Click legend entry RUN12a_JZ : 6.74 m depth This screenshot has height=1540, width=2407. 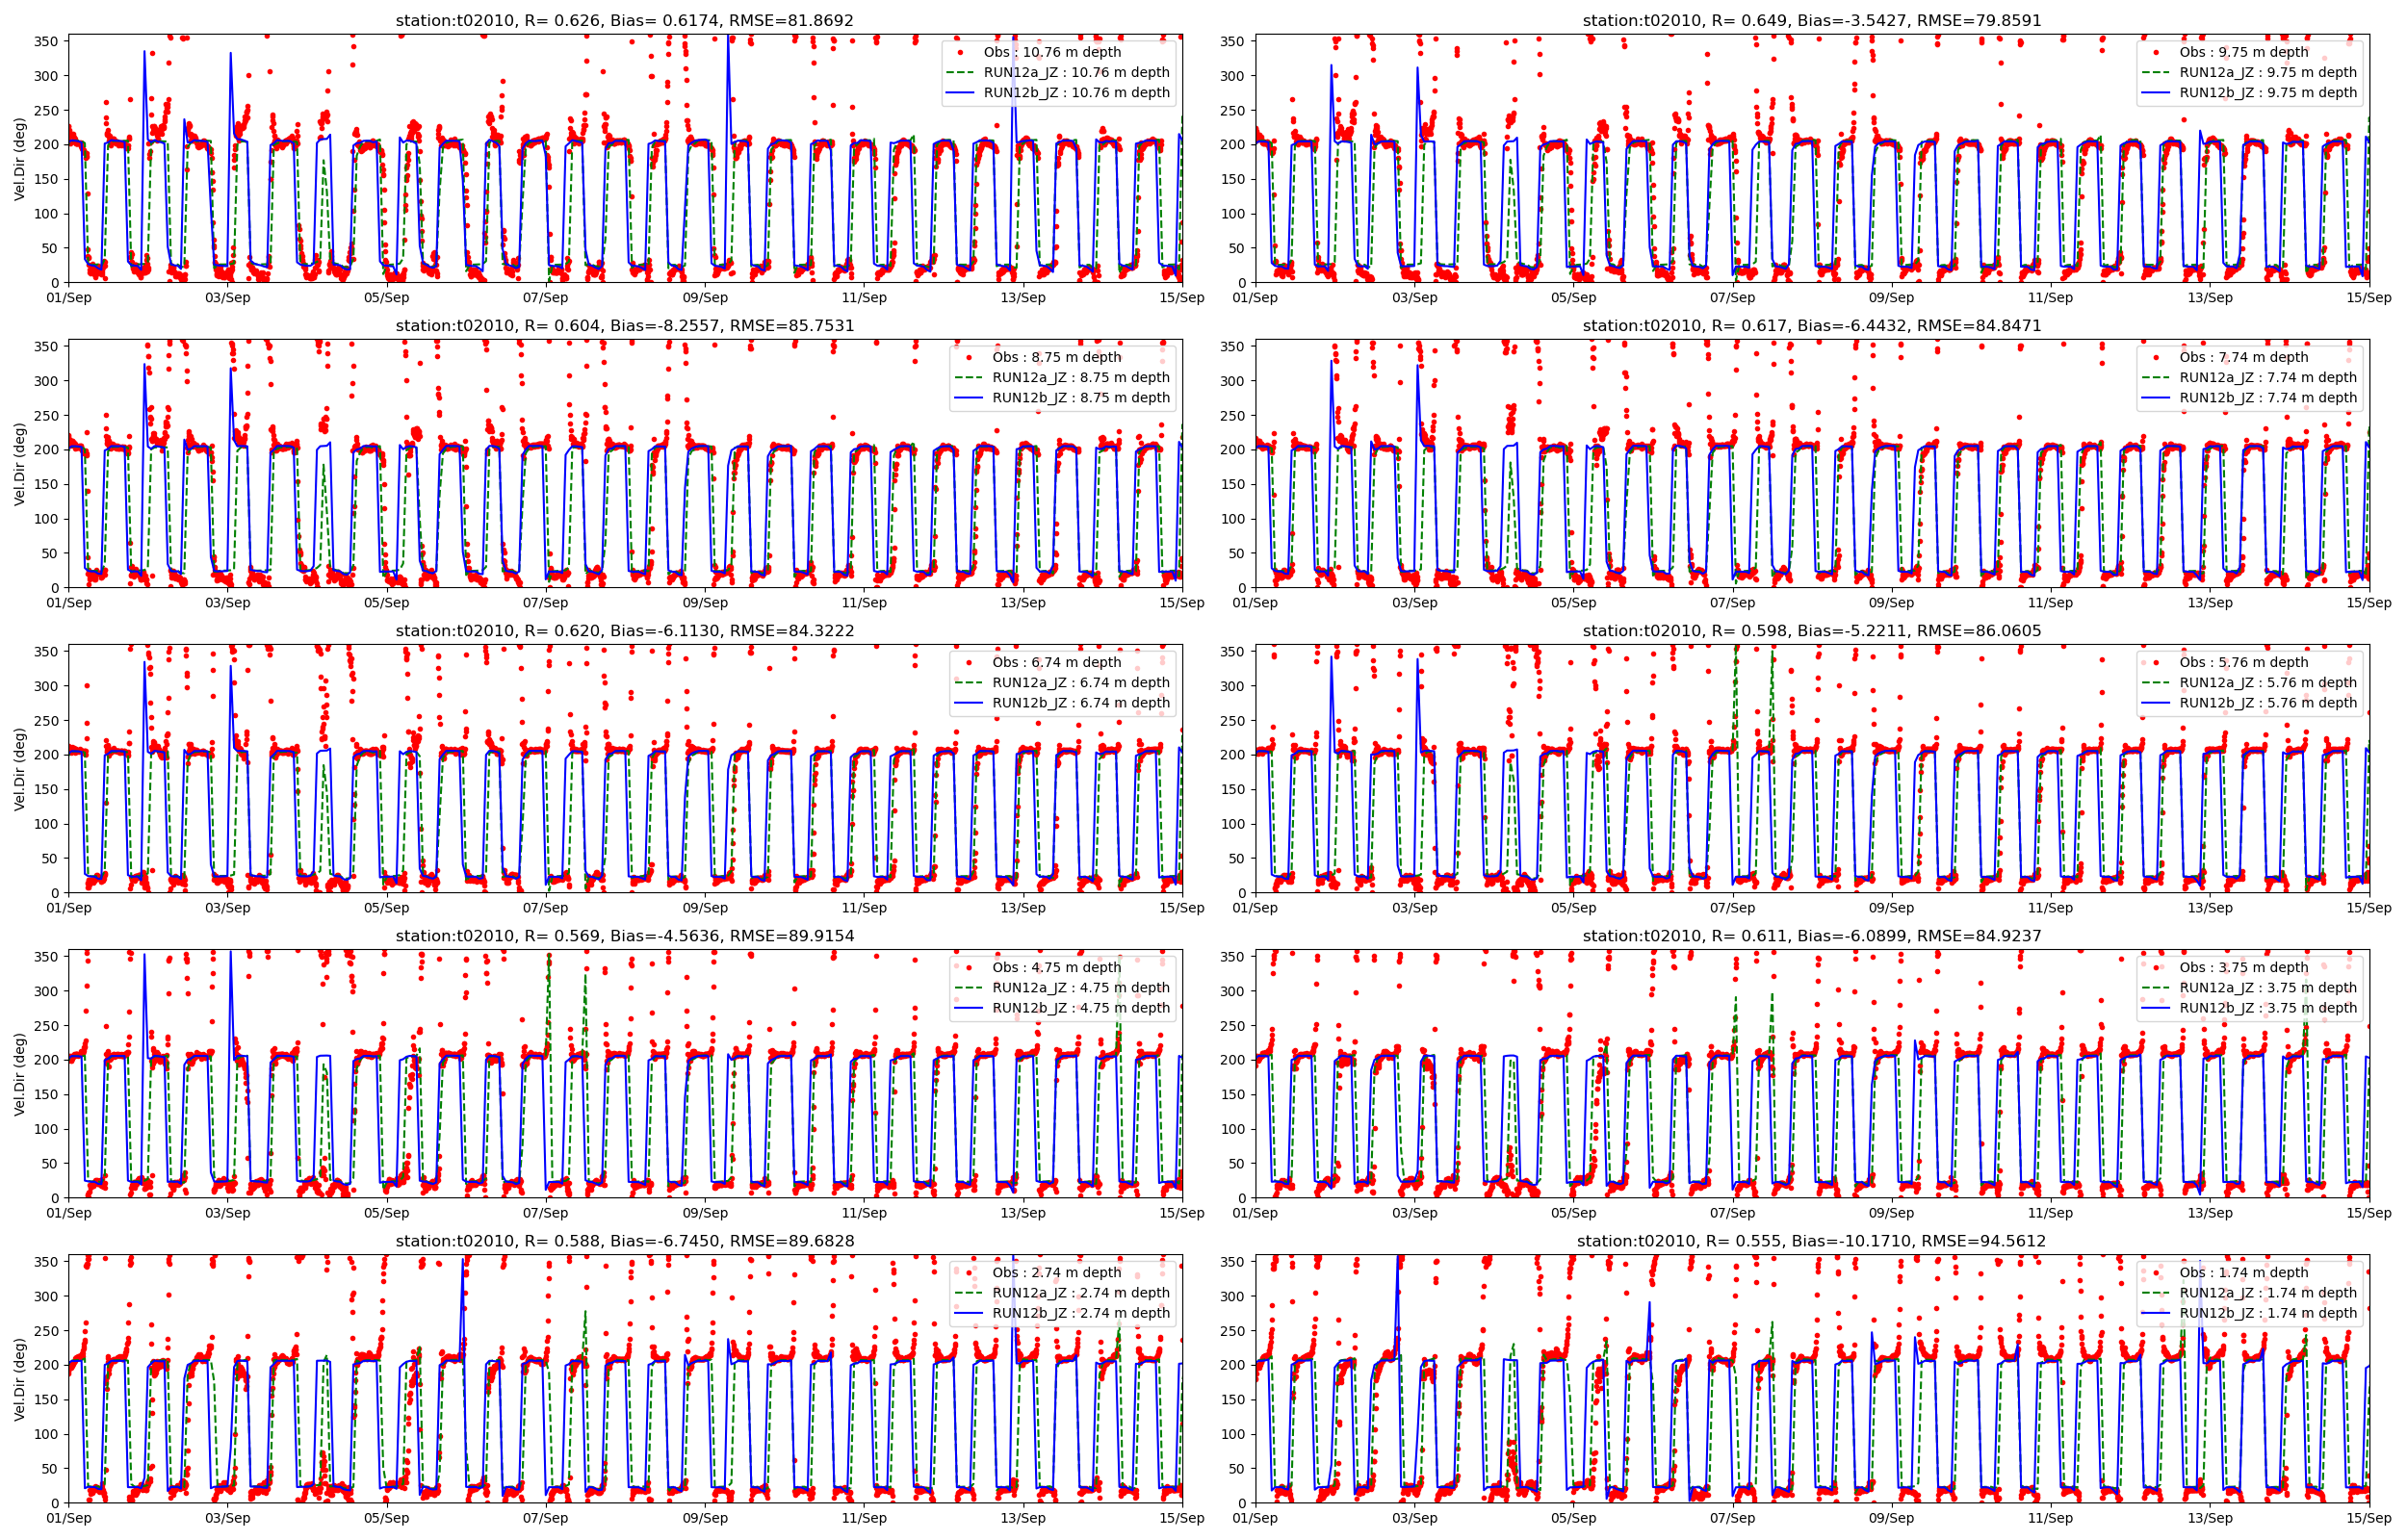pyautogui.click(x=1080, y=683)
